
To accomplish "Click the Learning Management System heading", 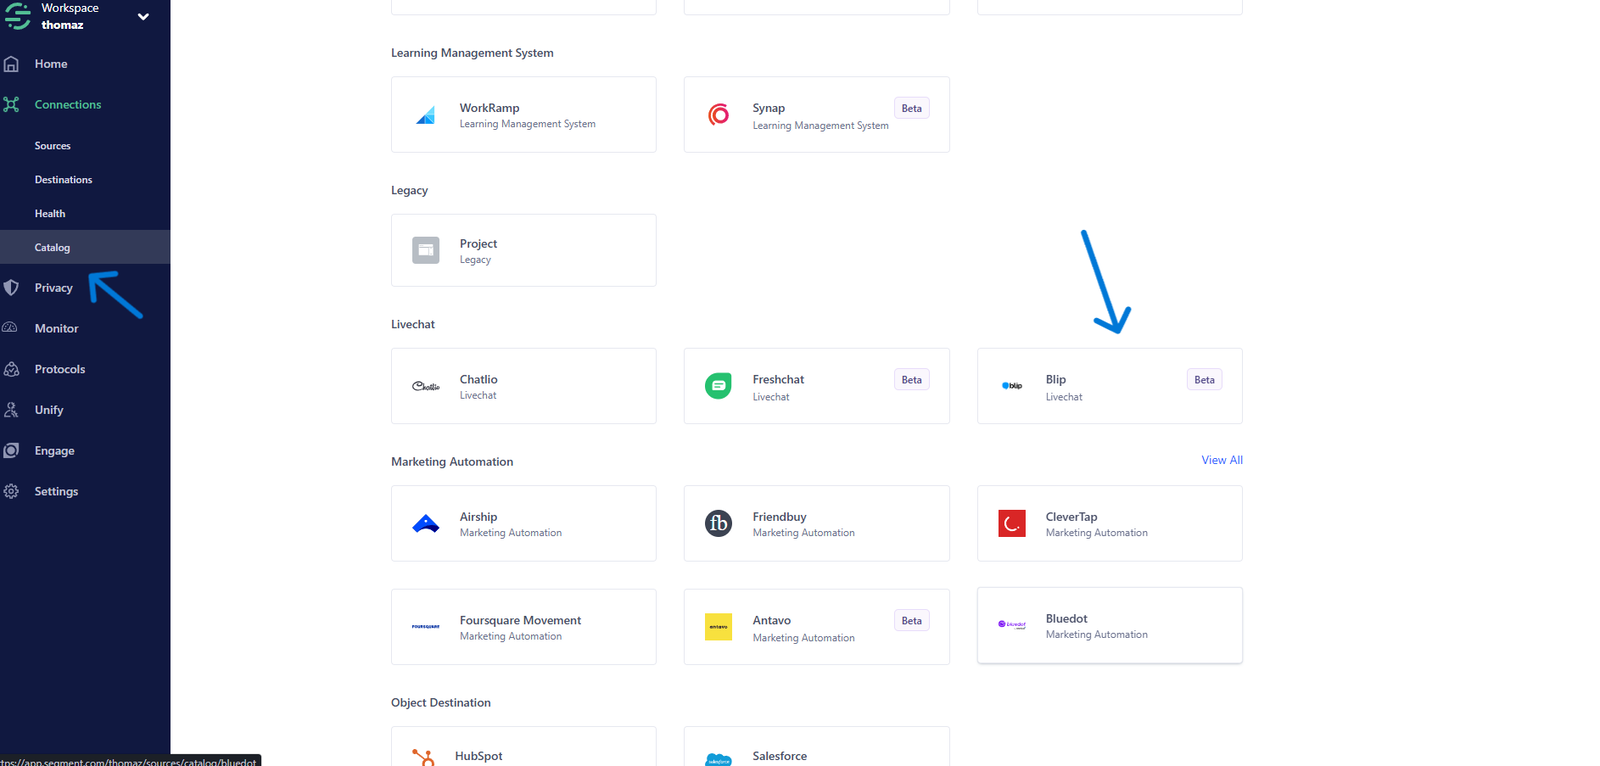I will pos(472,53).
